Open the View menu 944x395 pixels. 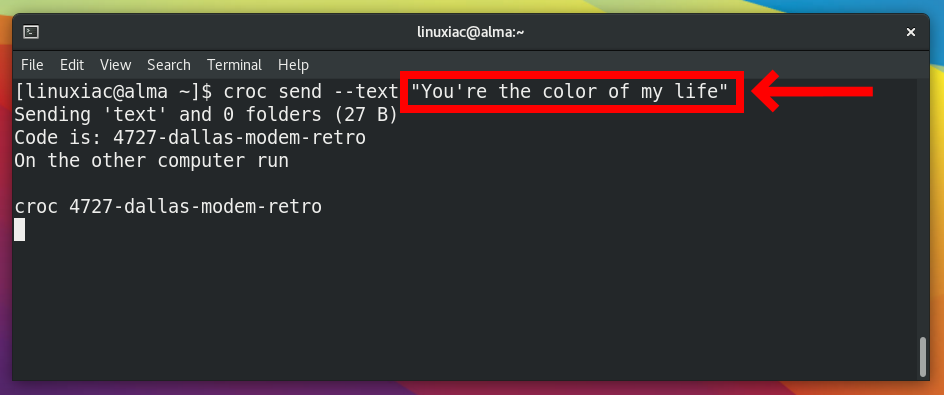tap(116, 64)
